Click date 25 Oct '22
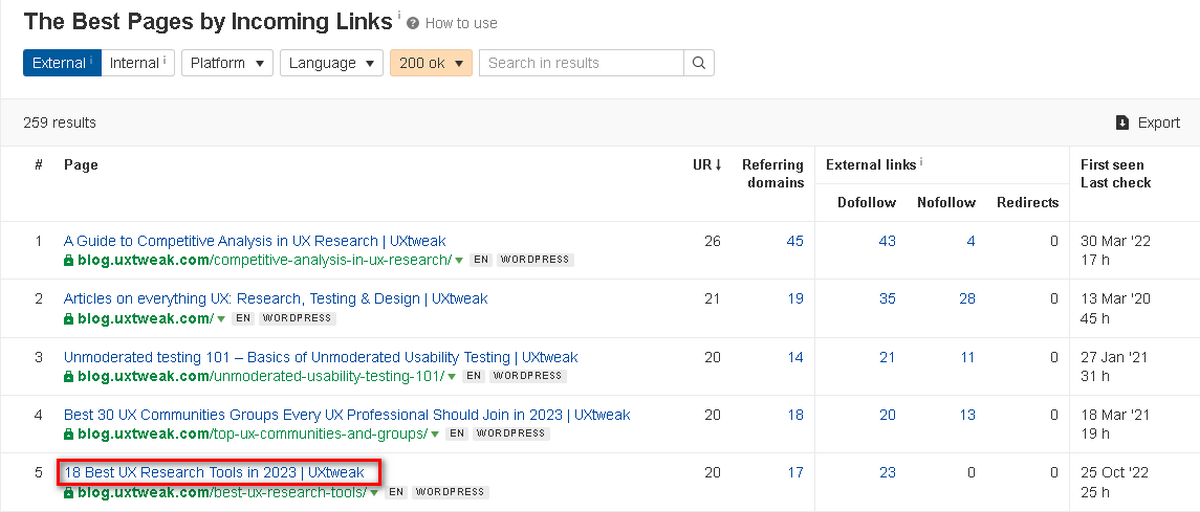Screen dimensions: 1200x512 [x=1115, y=473]
